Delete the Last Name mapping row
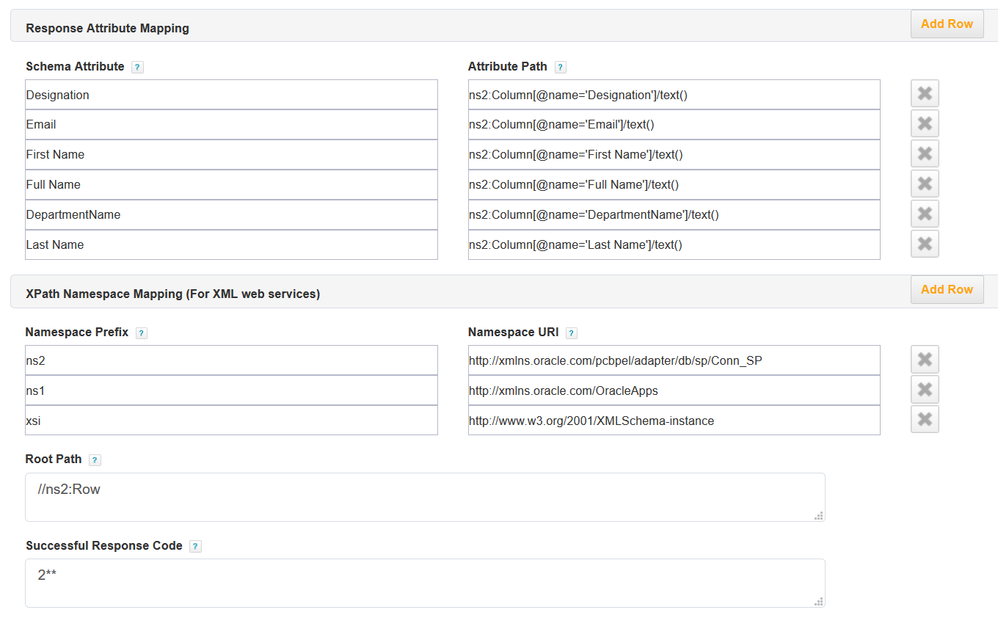Screen dimensions: 998x621 [x=924, y=244]
